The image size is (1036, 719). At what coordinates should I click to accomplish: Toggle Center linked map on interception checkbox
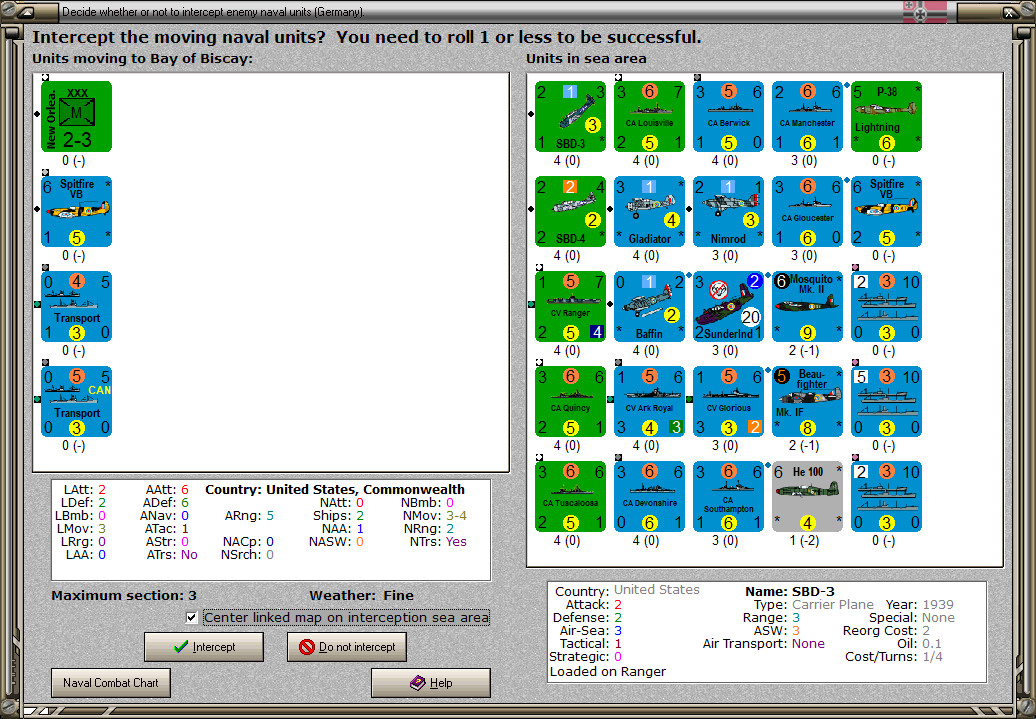tap(192, 618)
